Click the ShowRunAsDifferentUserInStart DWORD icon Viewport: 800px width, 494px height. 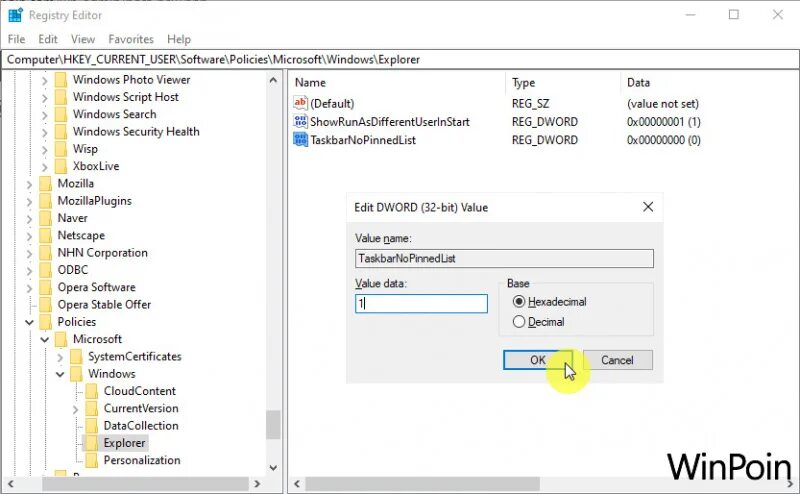click(301, 121)
